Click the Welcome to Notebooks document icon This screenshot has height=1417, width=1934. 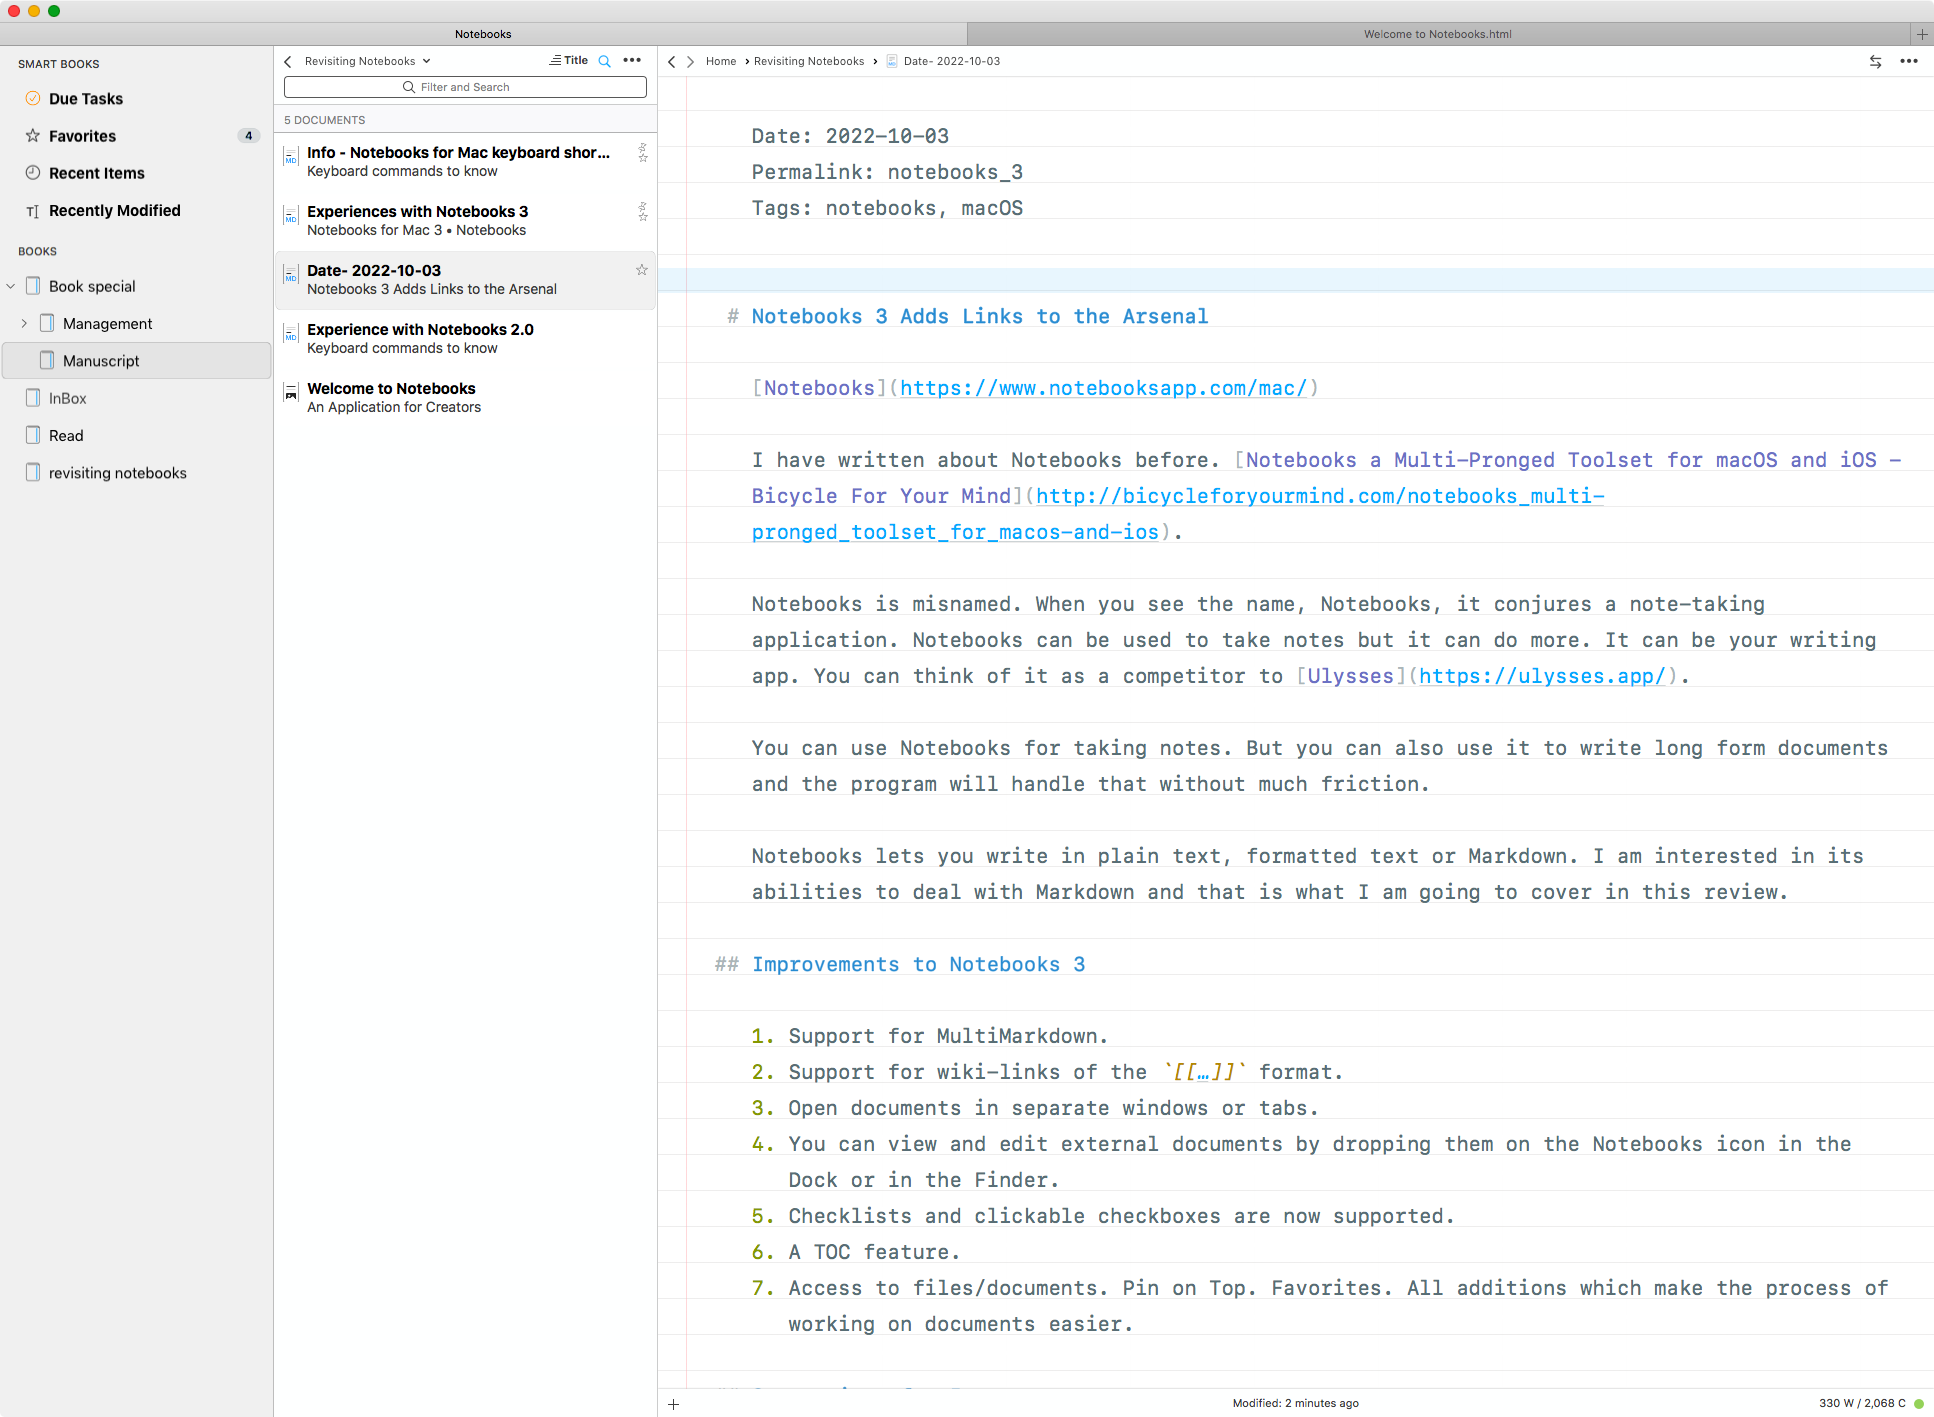pos(291,392)
